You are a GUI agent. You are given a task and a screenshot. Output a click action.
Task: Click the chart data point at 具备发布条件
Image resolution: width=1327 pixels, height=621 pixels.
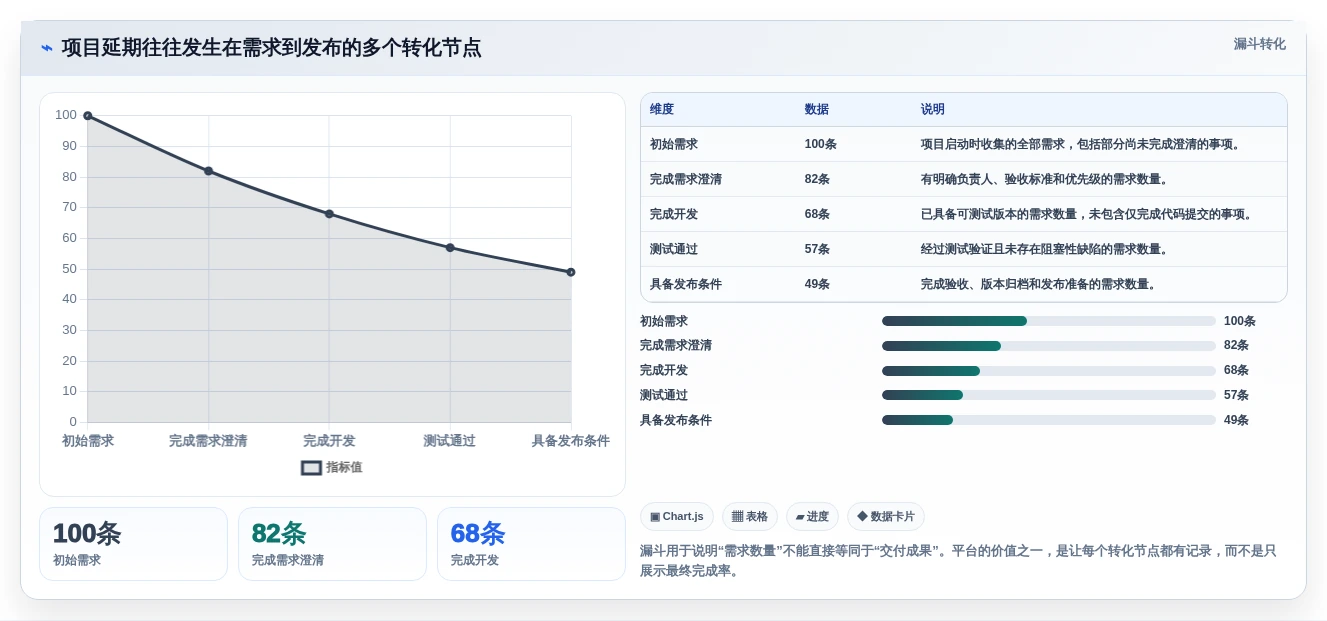pos(571,272)
